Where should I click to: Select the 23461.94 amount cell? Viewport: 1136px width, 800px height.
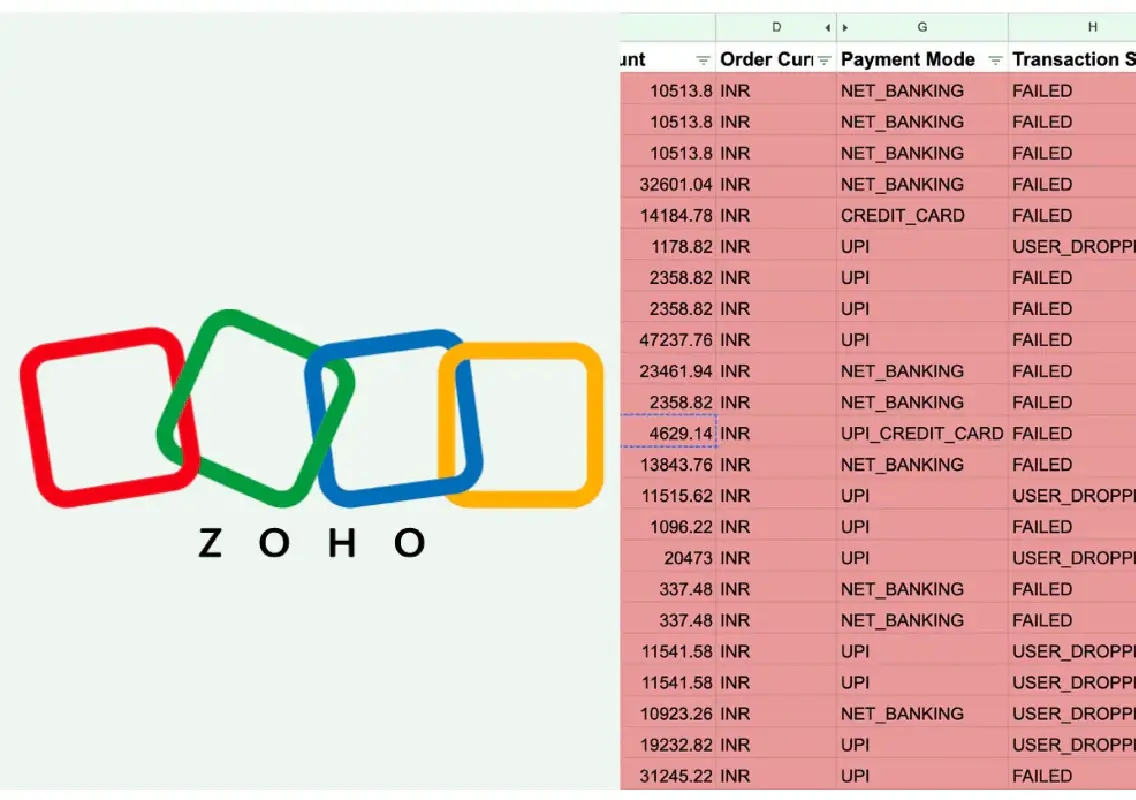tap(668, 371)
